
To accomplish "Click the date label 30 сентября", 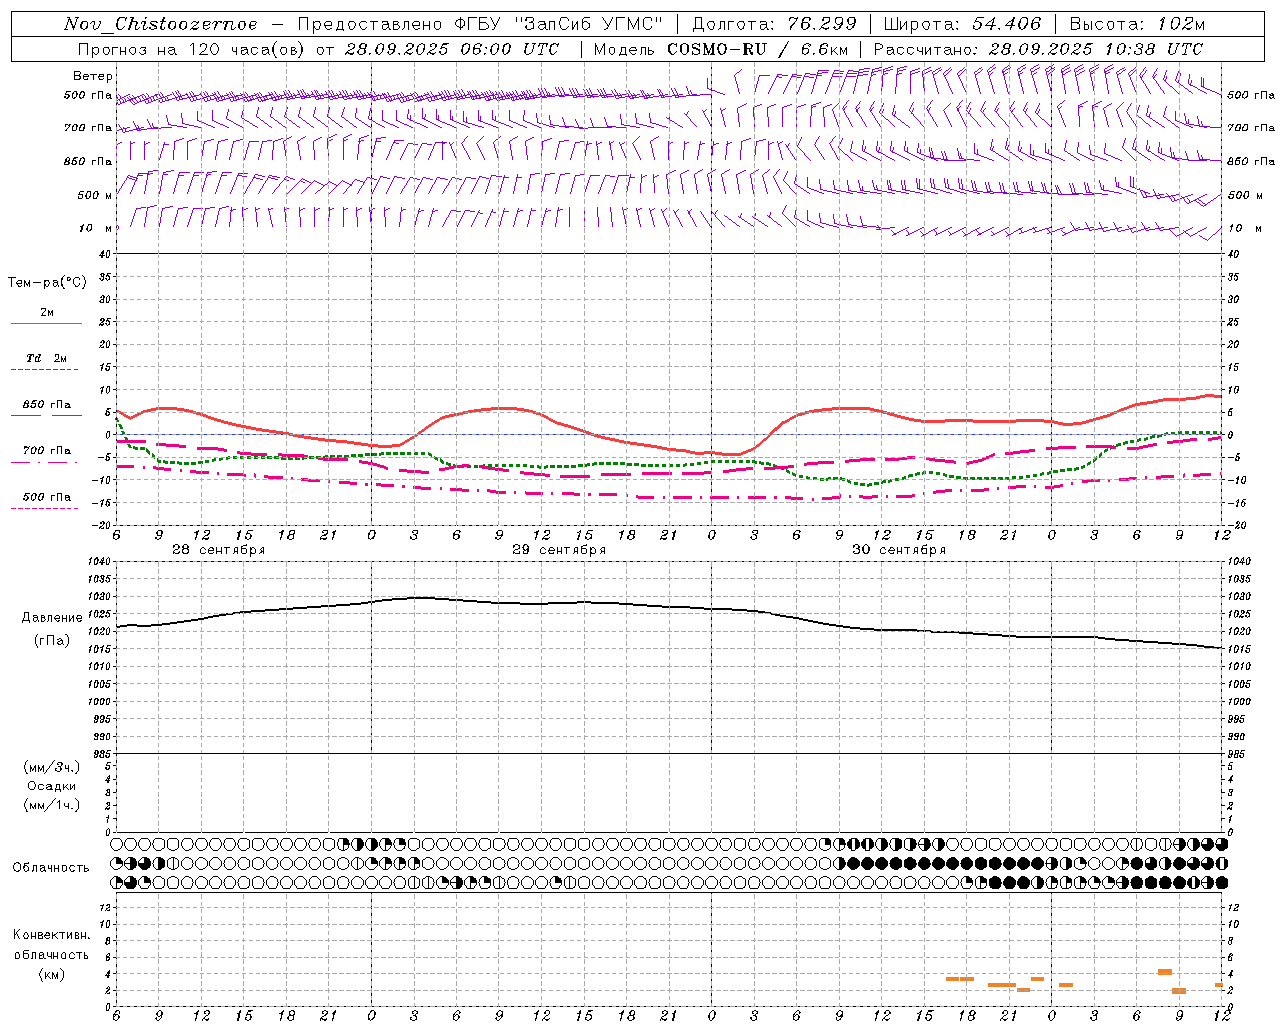I will click(899, 550).
